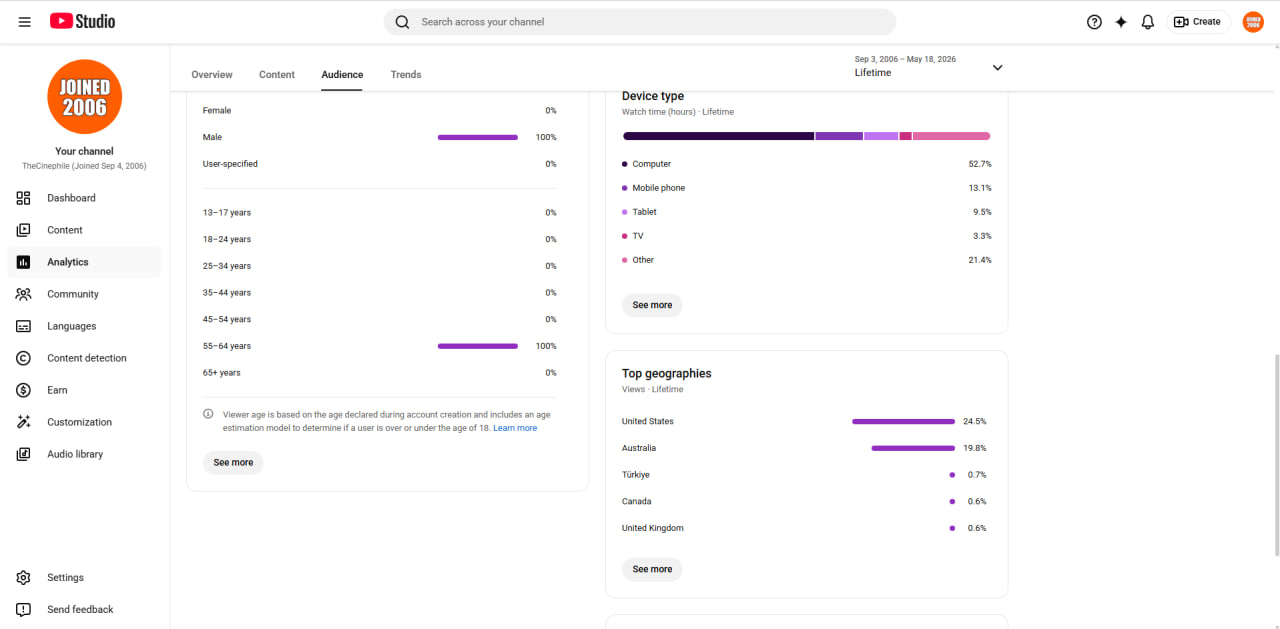Click the account avatar menu
Screen dimensions: 1280x629
(1253, 22)
